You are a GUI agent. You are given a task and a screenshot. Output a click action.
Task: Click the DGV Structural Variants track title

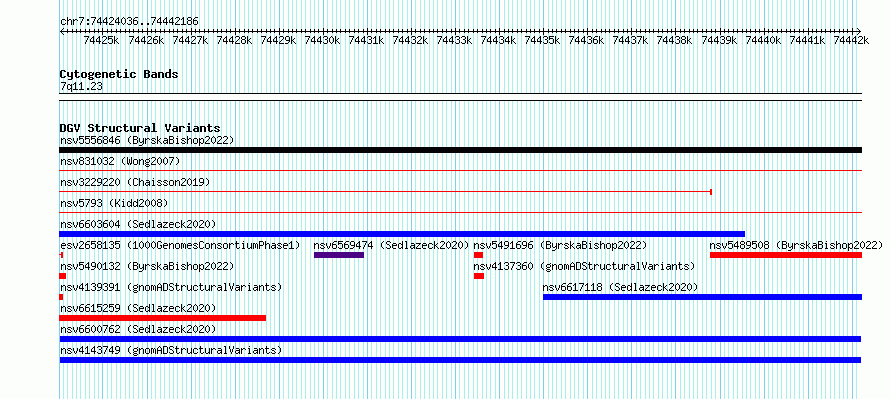[x=140, y=128]
